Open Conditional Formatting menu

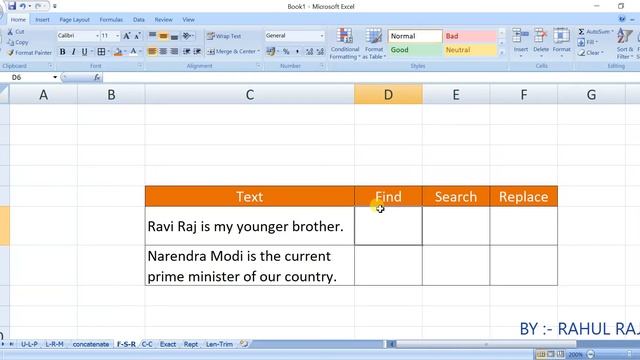pos(345,44)
